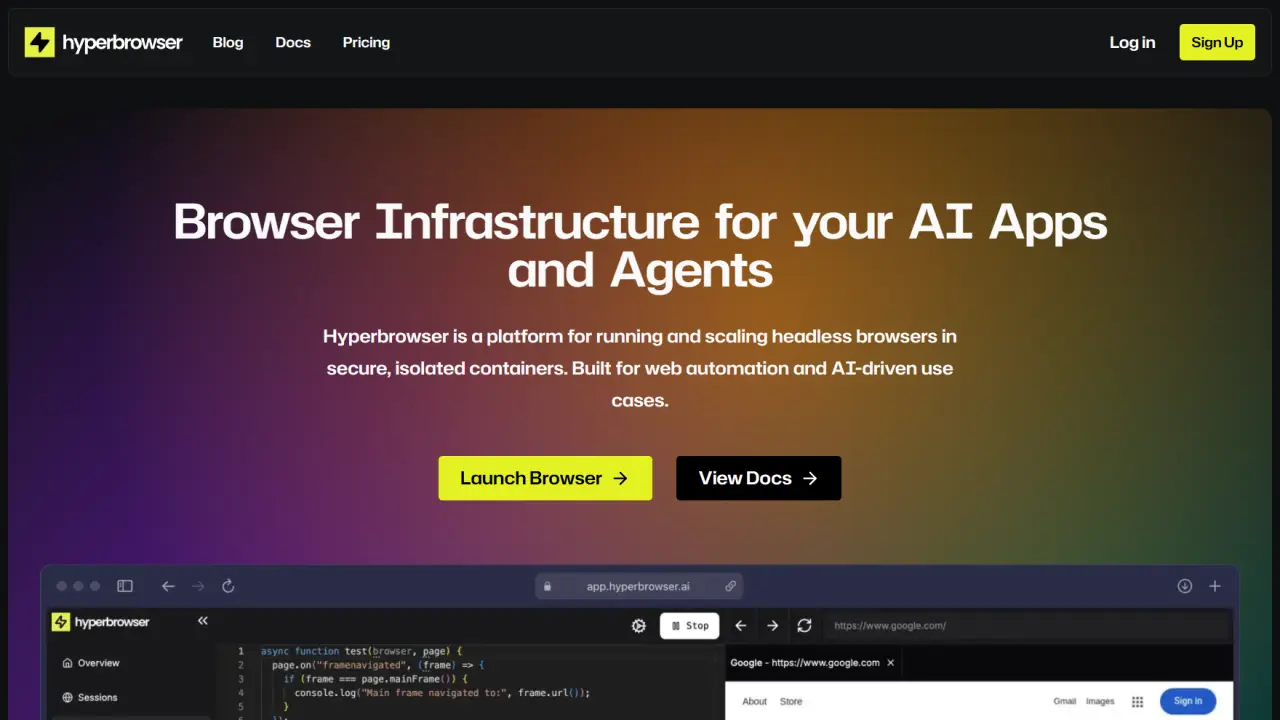Click the Sign Up button
Screen dimensions: 1280x720
(x=1217, y=42)
